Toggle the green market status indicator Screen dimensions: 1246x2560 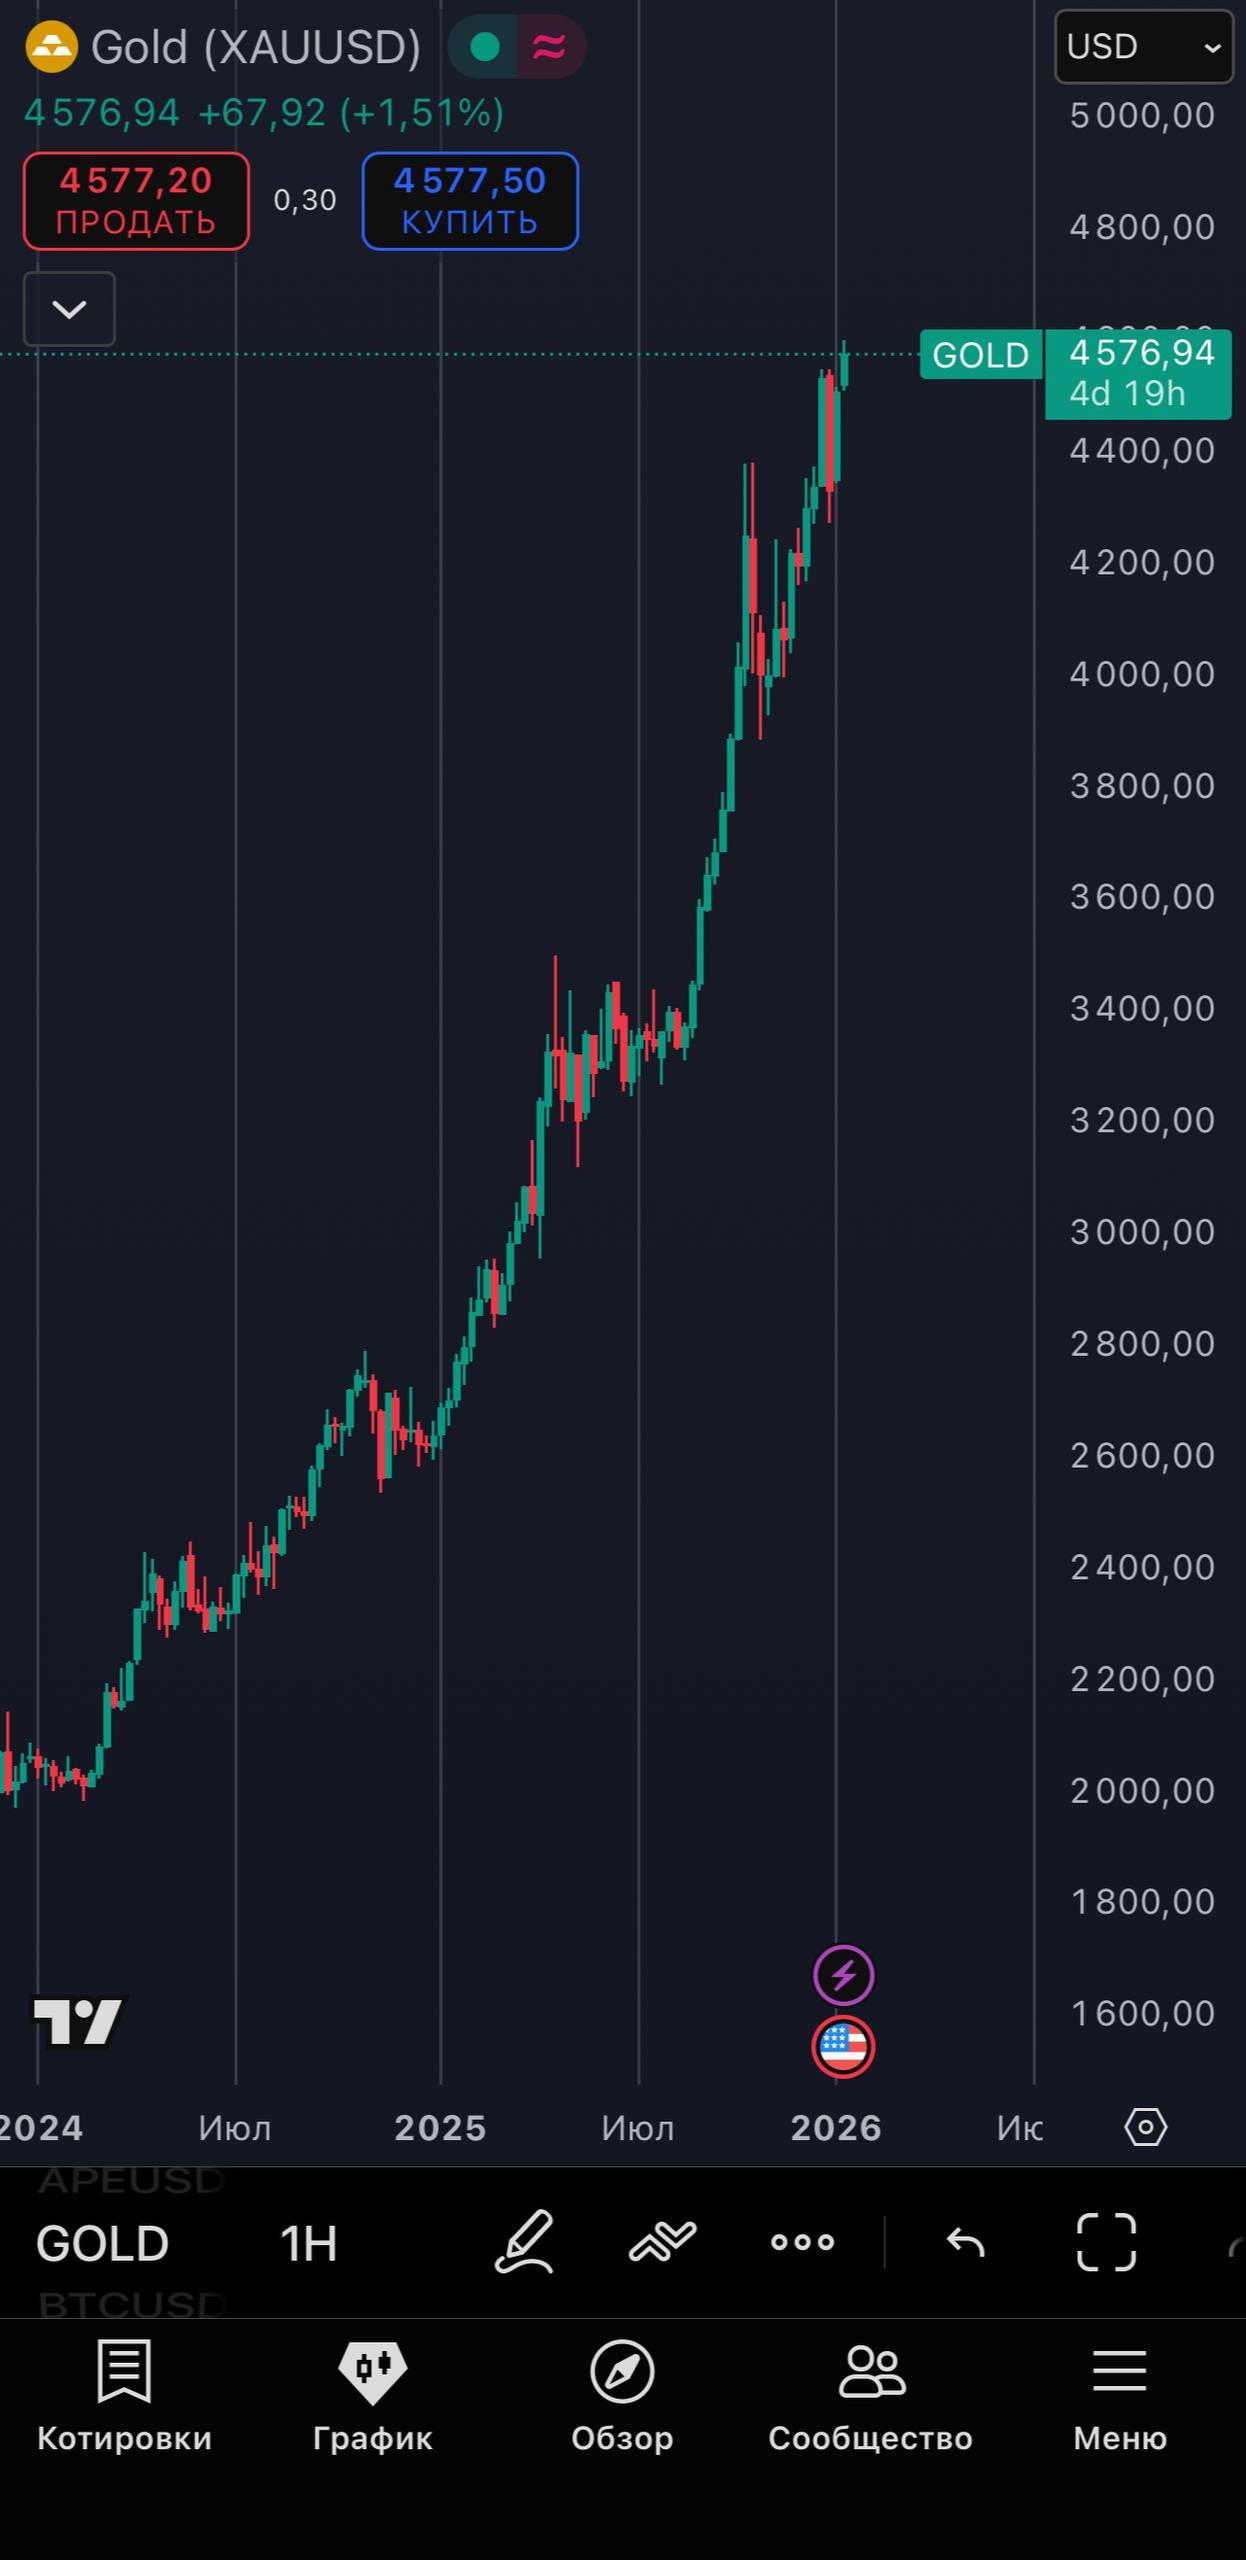[485, 47]
